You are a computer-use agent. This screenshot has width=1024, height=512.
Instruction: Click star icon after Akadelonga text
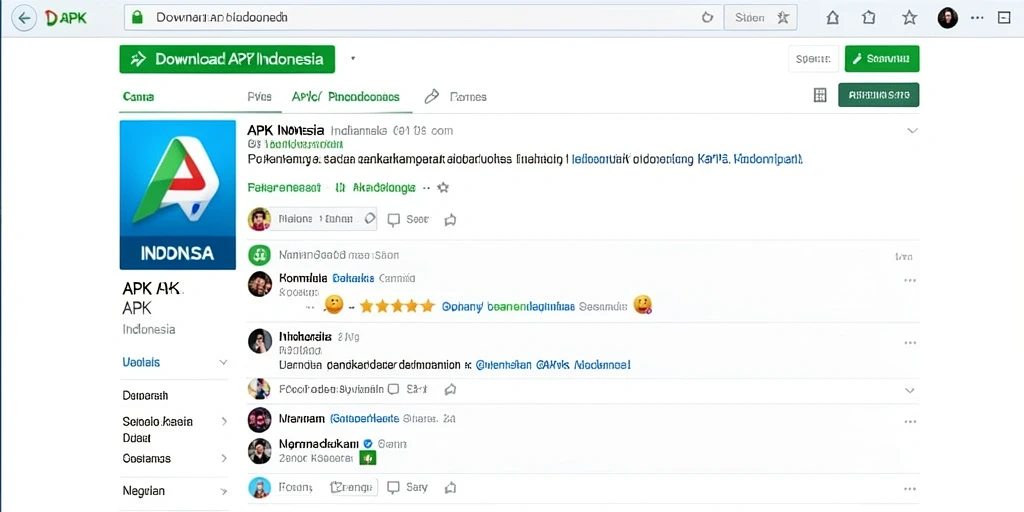pos(443,187)
